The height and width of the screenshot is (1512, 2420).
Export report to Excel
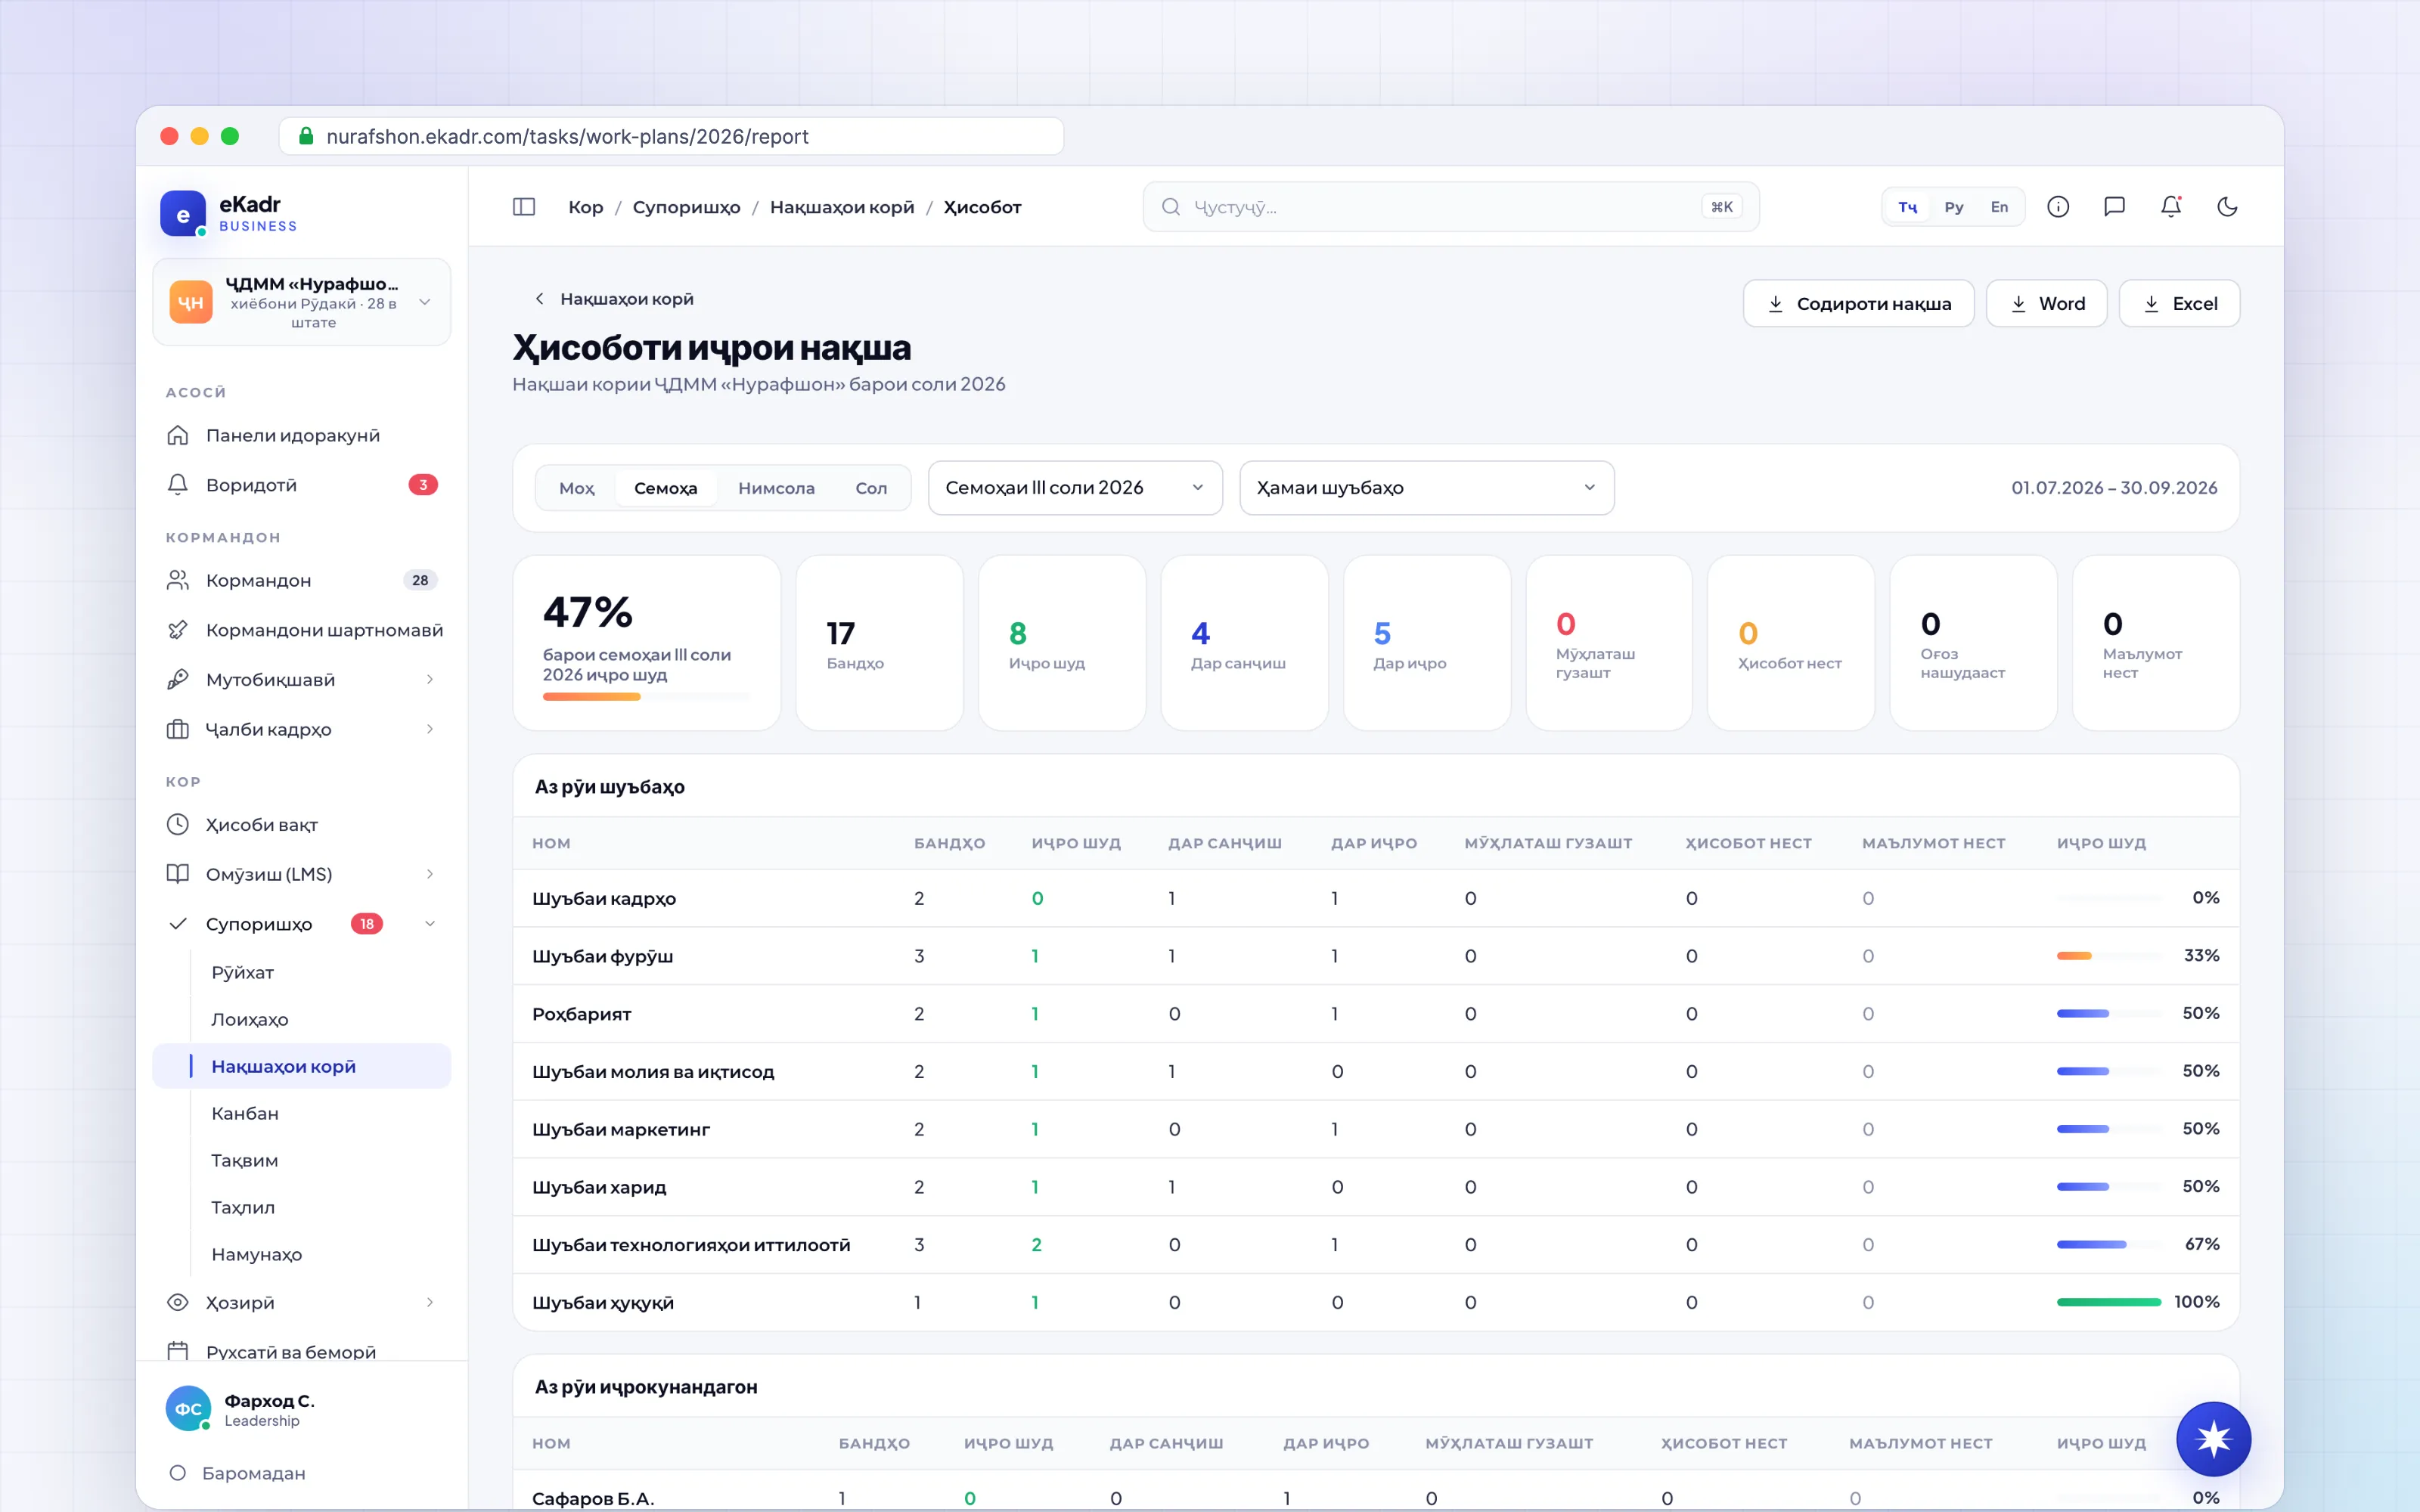pyautogui.click(x=2179, y=303)
